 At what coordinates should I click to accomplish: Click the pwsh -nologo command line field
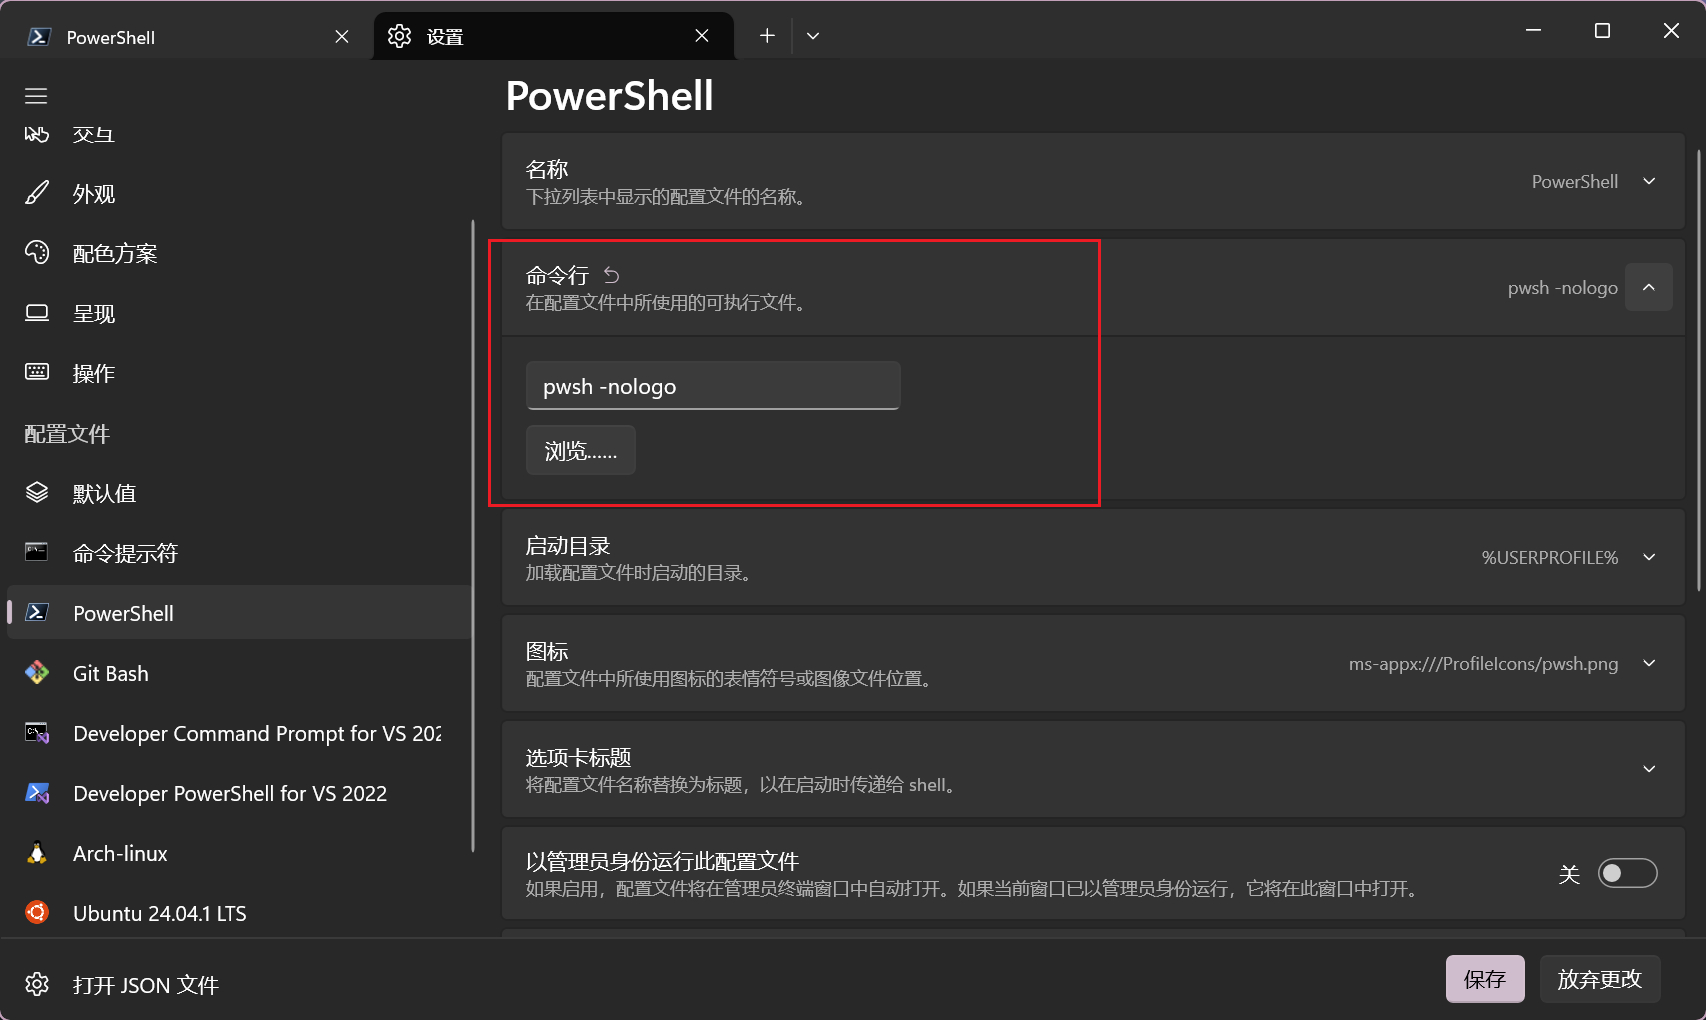713,386
